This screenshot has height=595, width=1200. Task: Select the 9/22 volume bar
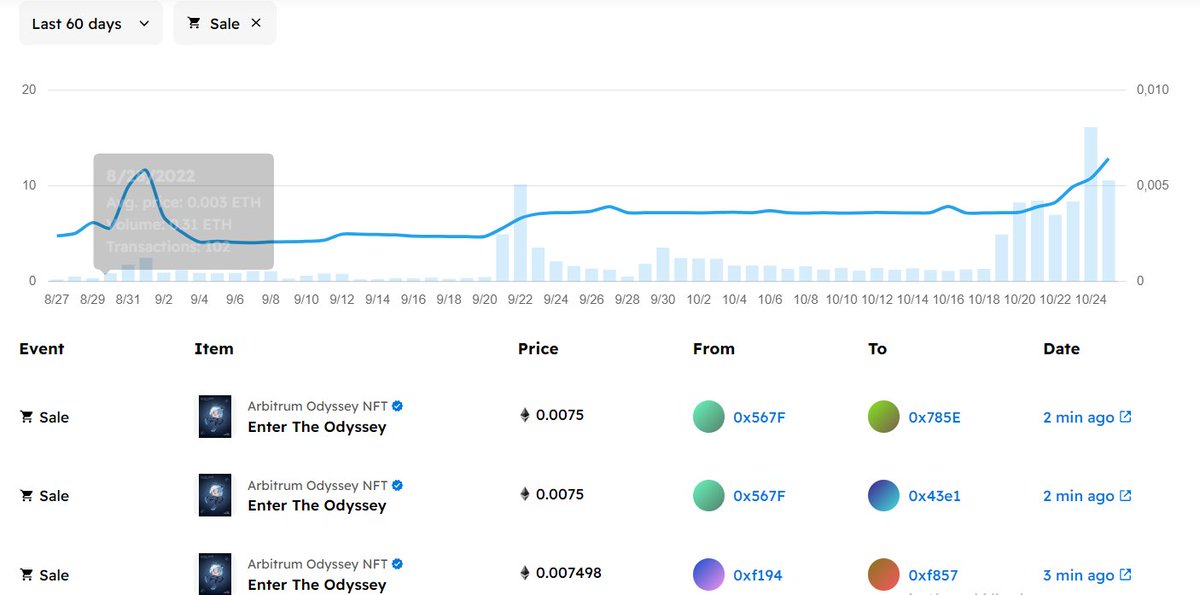coord(520,233)
